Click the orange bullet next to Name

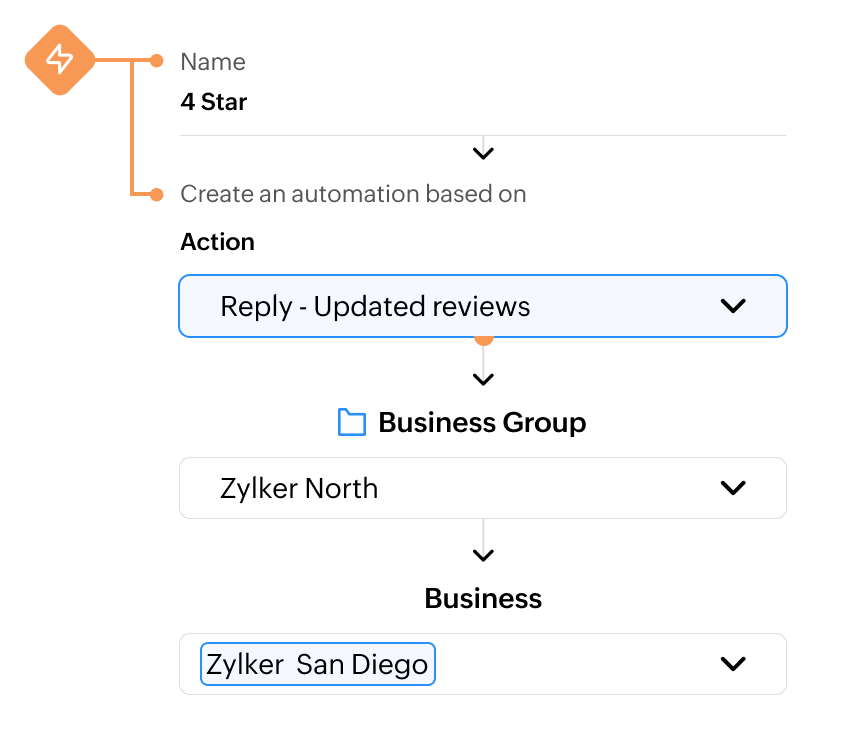[156, 61]
